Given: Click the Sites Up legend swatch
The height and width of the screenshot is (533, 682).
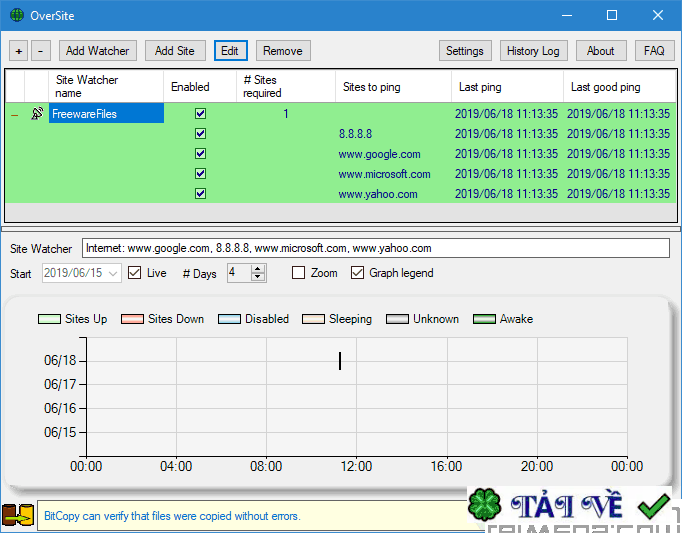Looking at the screenshot, I should [x=49, y=319].
